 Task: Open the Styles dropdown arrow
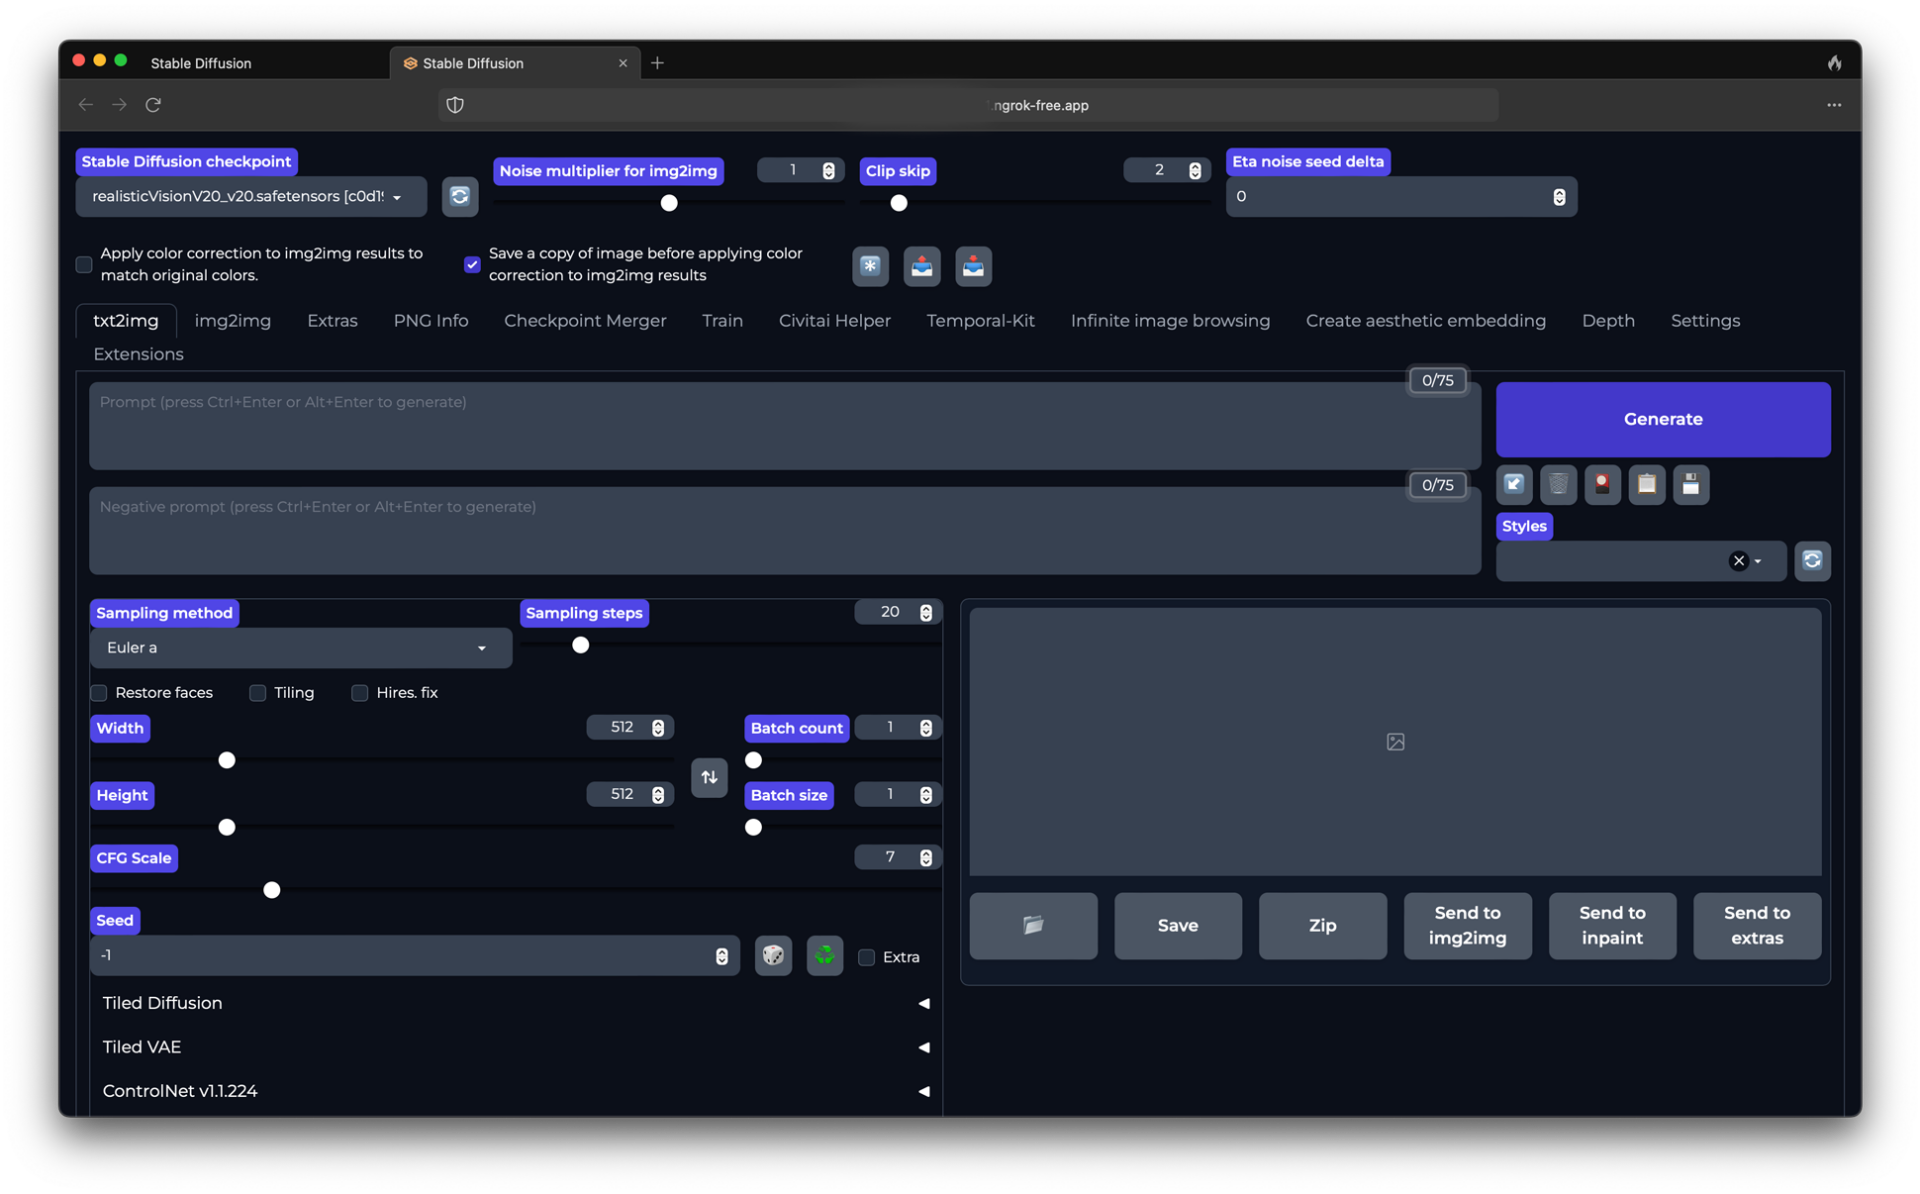1758,561
